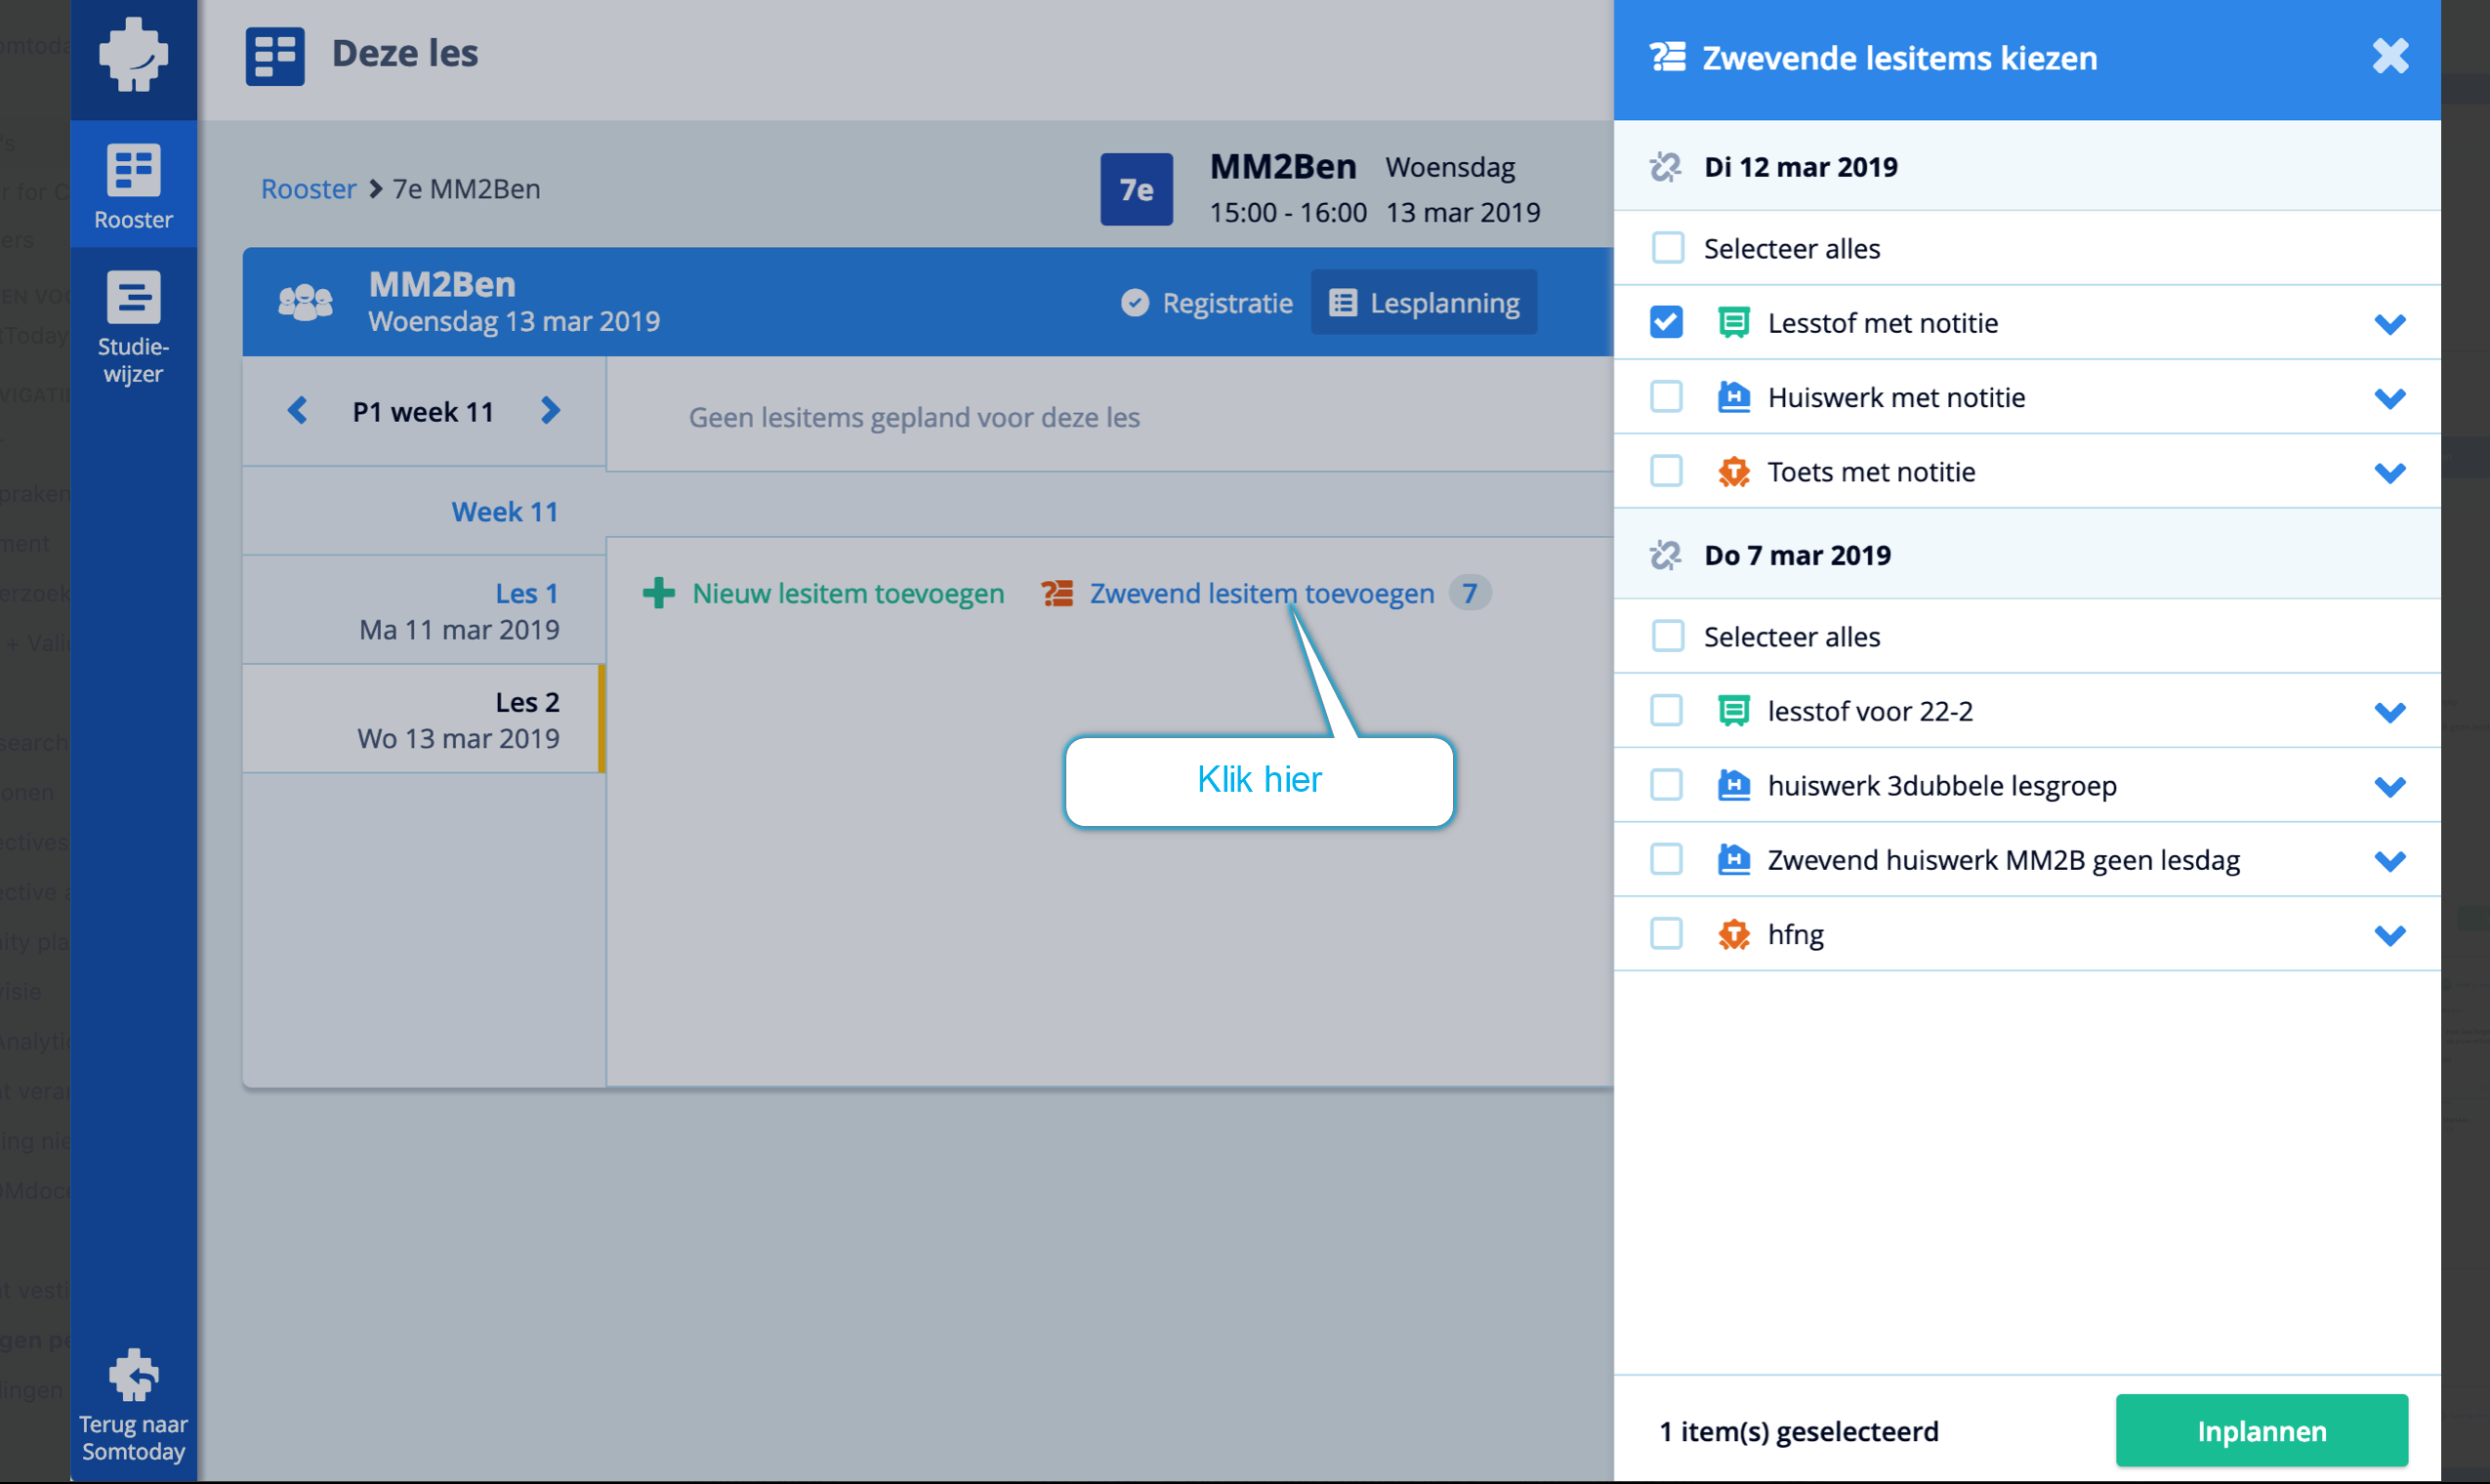Check huiswerk 3dubbele lesgroep checkbox

point(1666,784)
